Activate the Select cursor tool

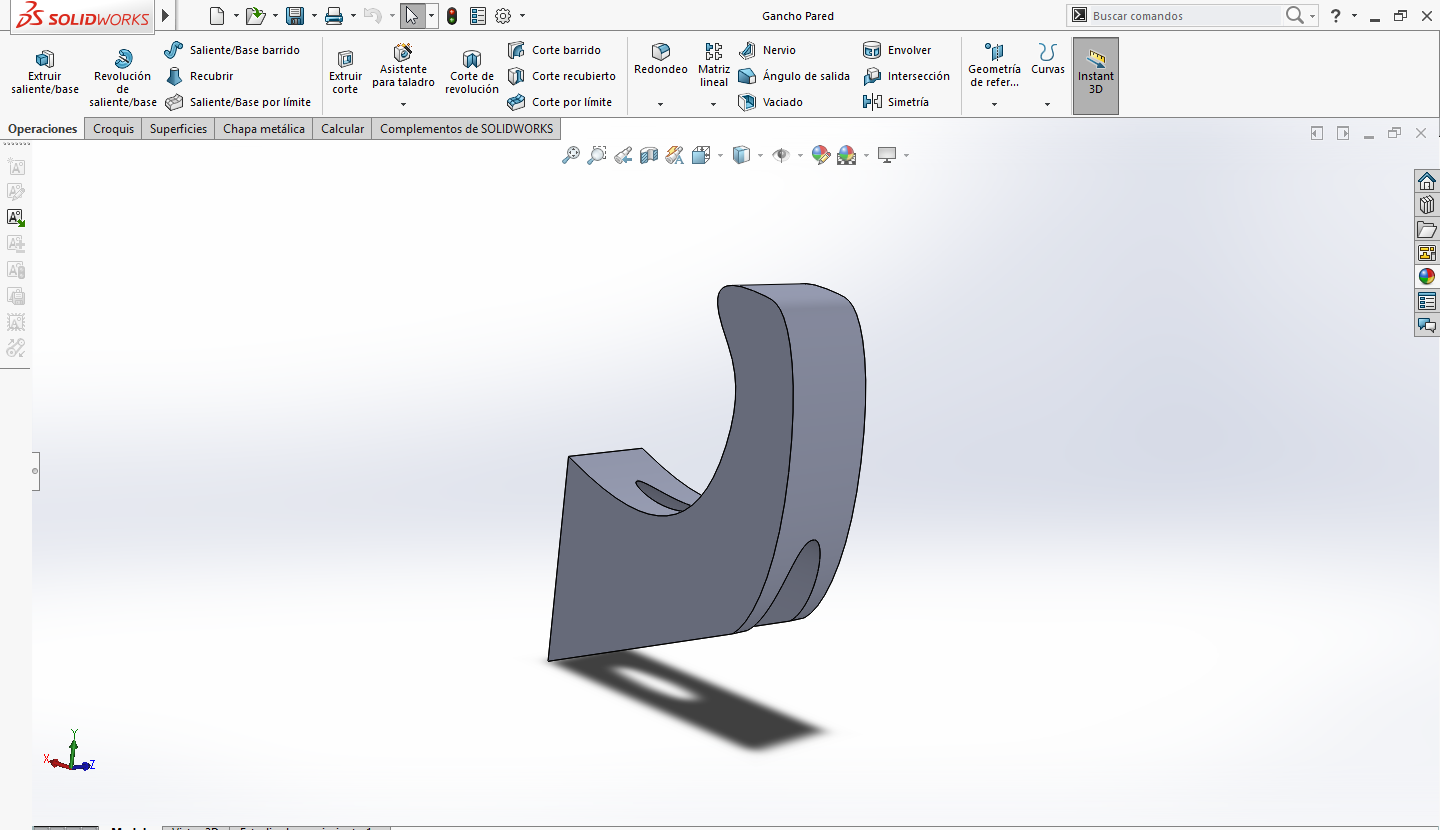(x=412, y=15)
